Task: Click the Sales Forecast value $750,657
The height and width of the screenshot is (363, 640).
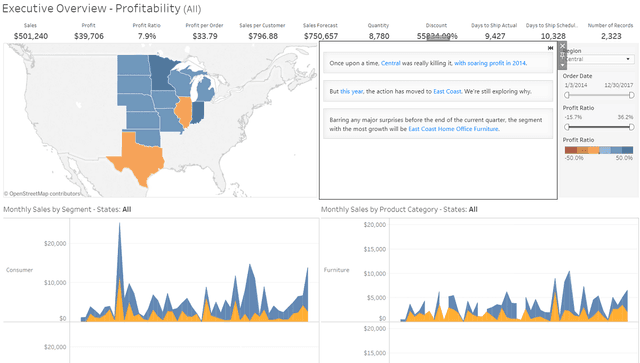Action: [321, 36]
